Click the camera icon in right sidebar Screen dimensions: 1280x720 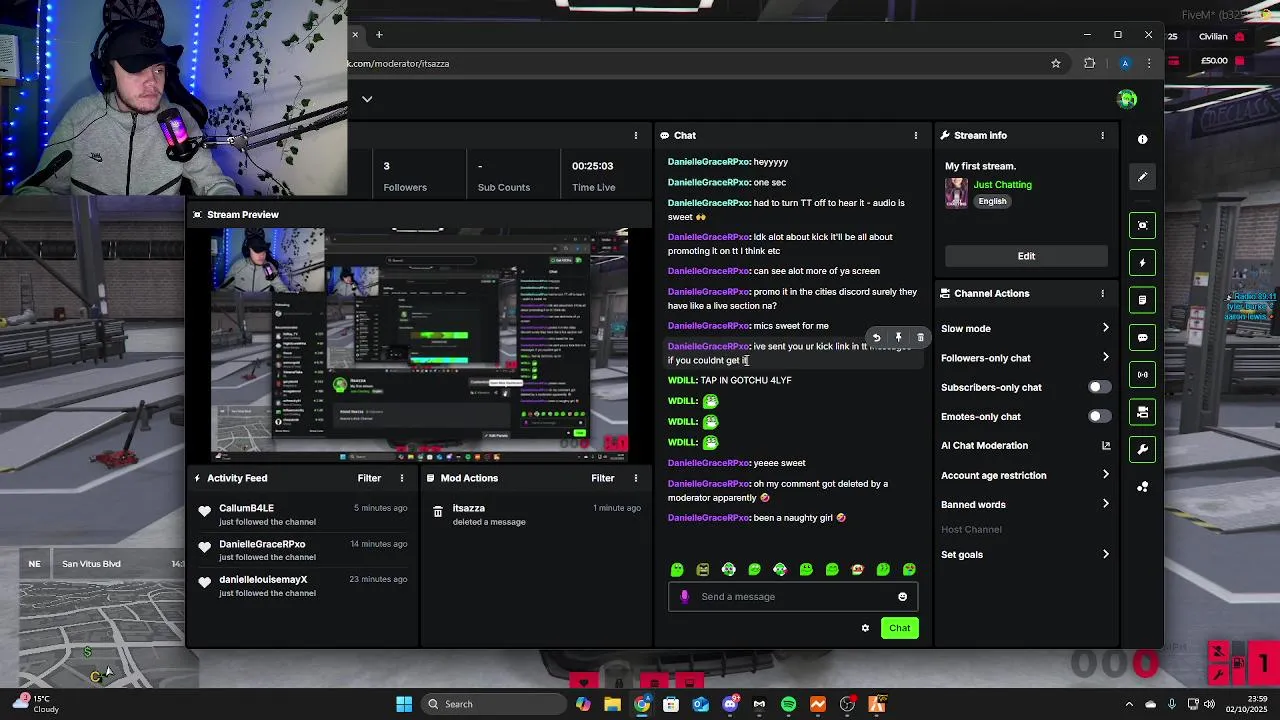pyautogui.click(x=1143, y=412)
